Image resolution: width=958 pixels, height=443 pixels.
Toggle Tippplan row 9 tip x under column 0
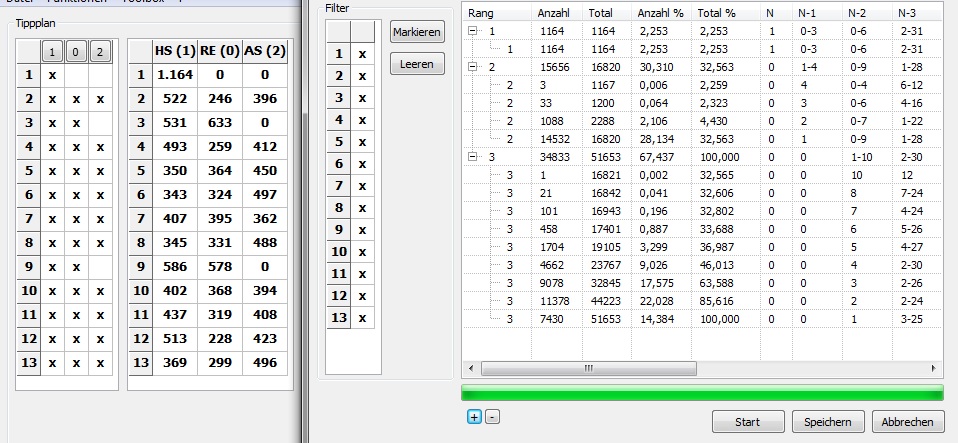(76, 267)
